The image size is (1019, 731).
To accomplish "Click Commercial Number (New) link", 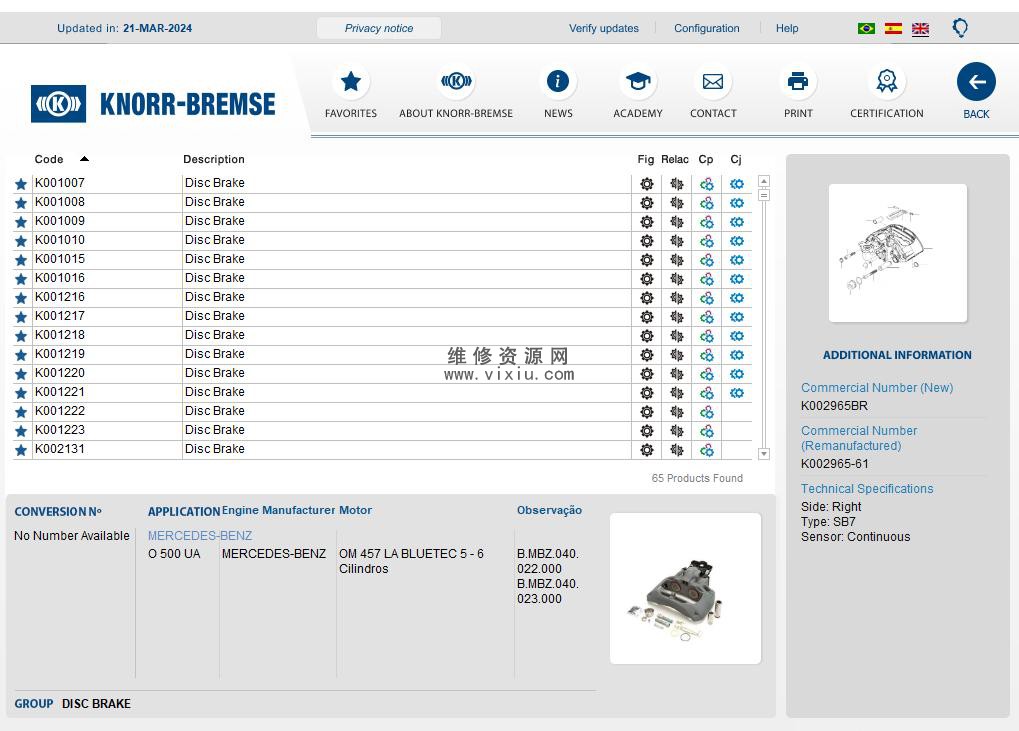I will 877,387.
